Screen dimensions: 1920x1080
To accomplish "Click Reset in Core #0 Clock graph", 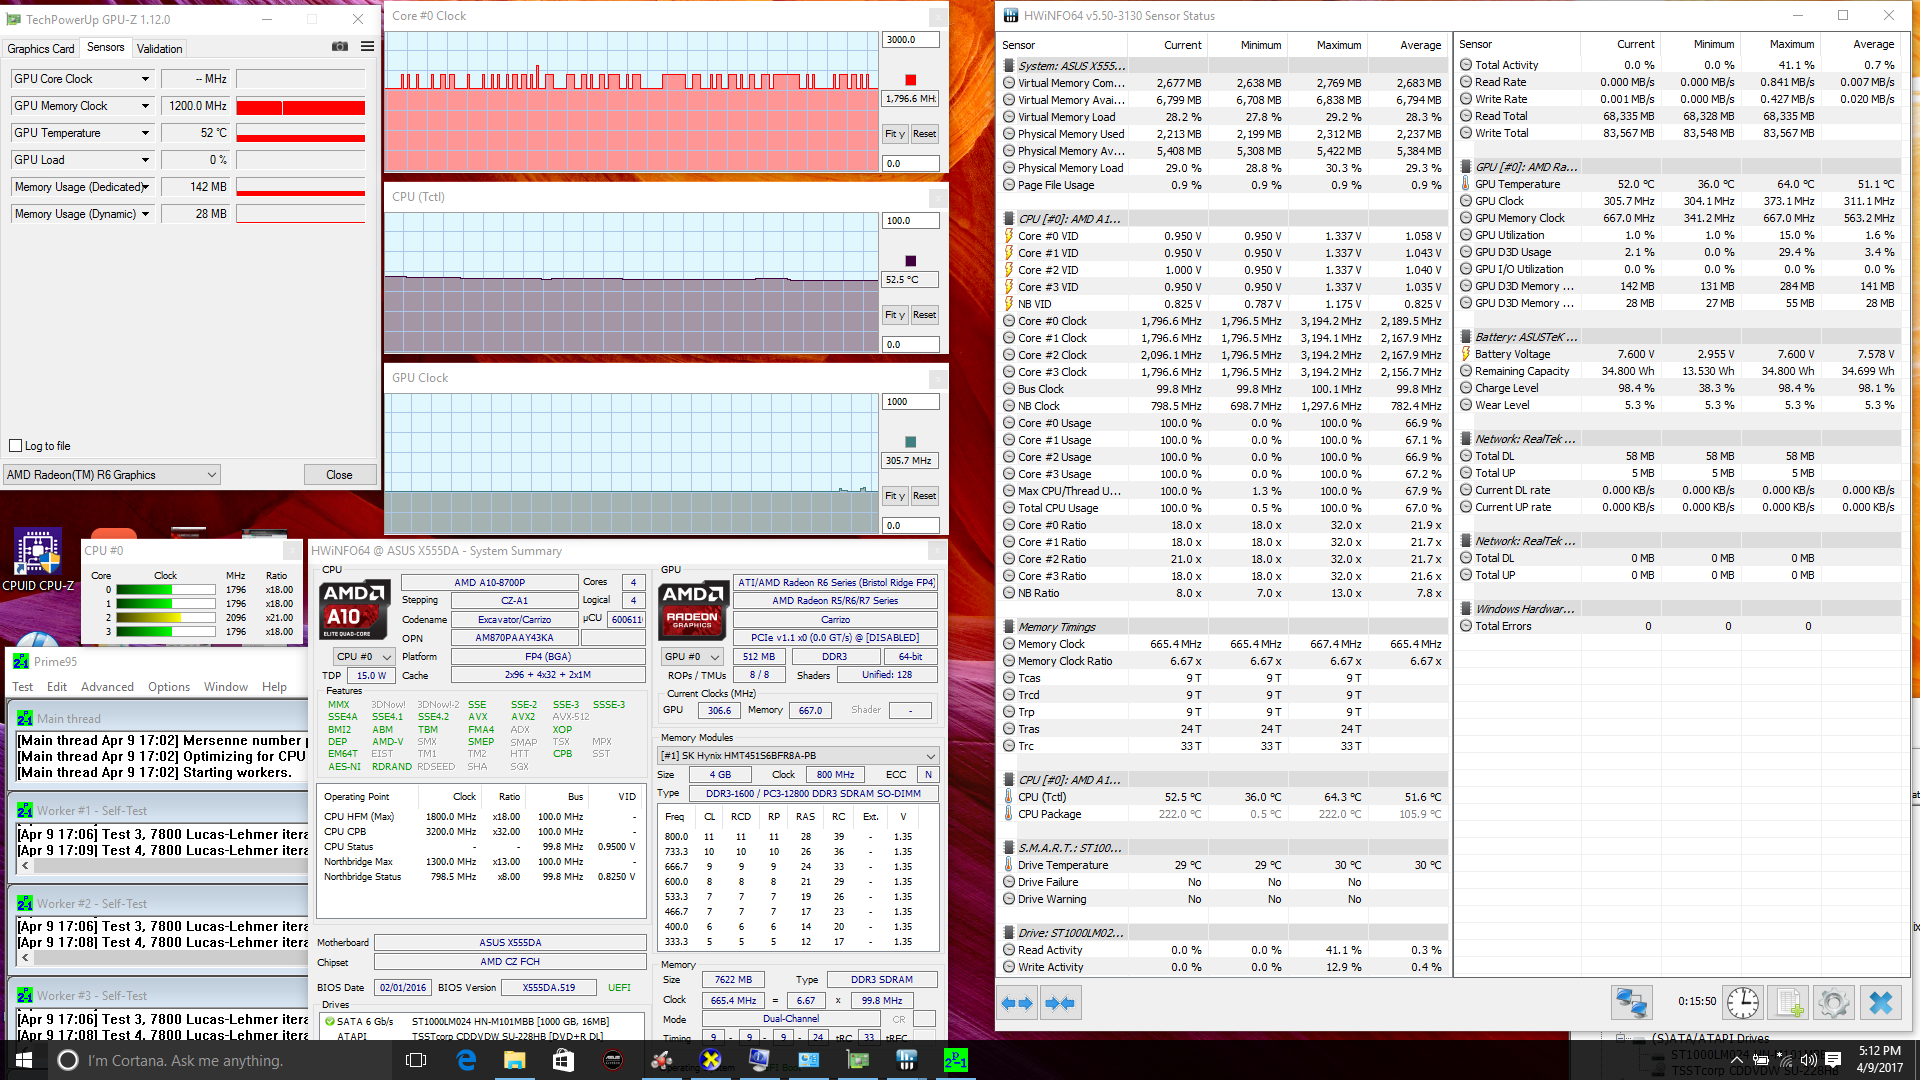I will click(x=925, y=134).
